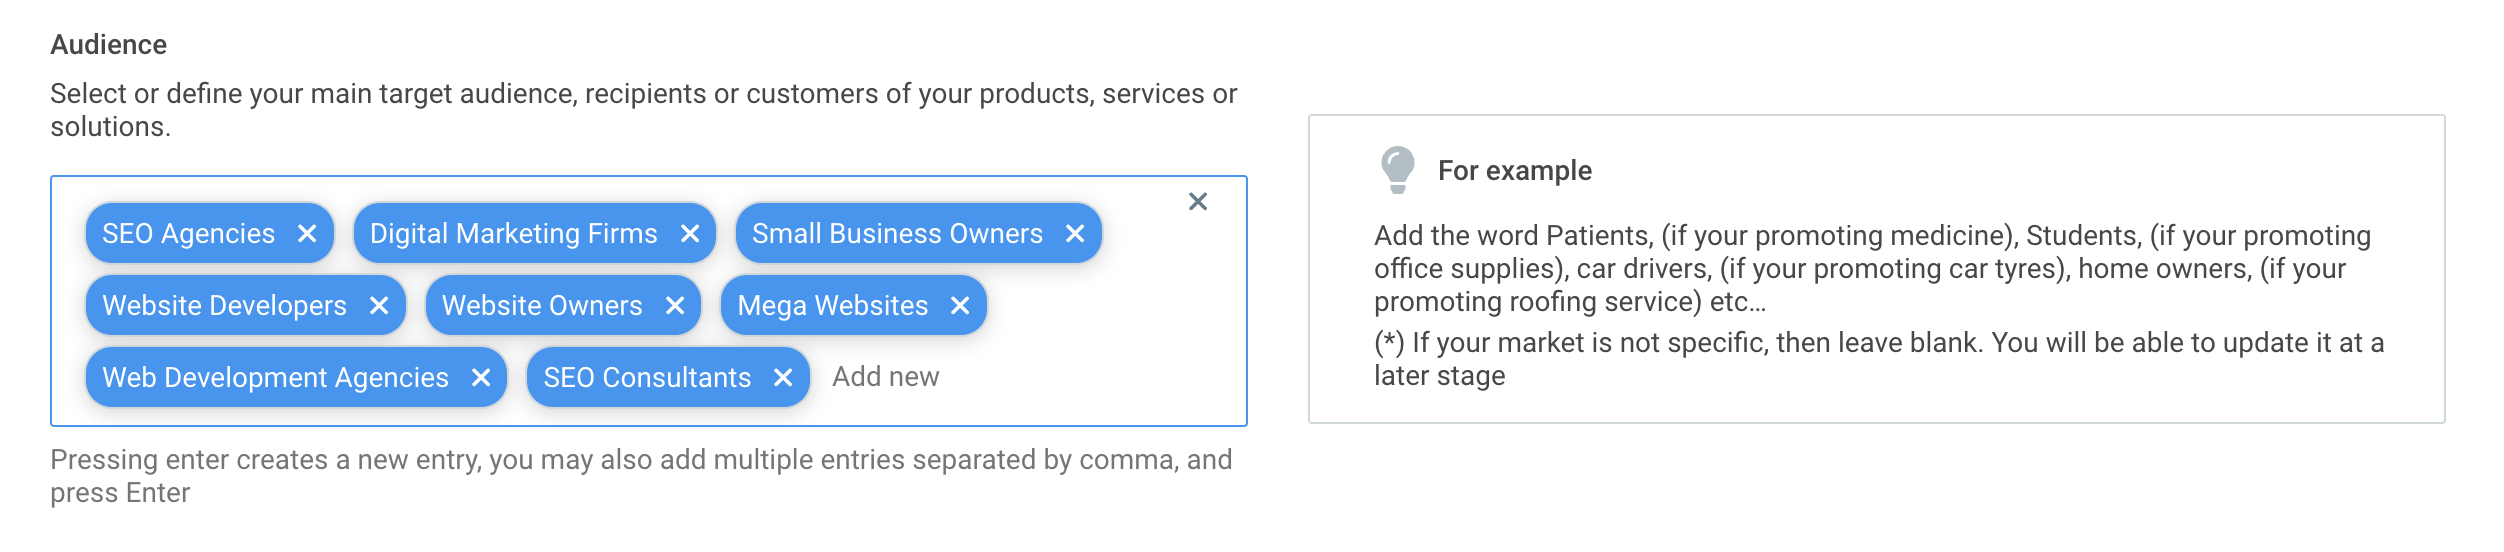Remove the Mega Websites tag
Image resolution: width=2504 pixels, height=552 pixels.
click(x=960, y=306)
